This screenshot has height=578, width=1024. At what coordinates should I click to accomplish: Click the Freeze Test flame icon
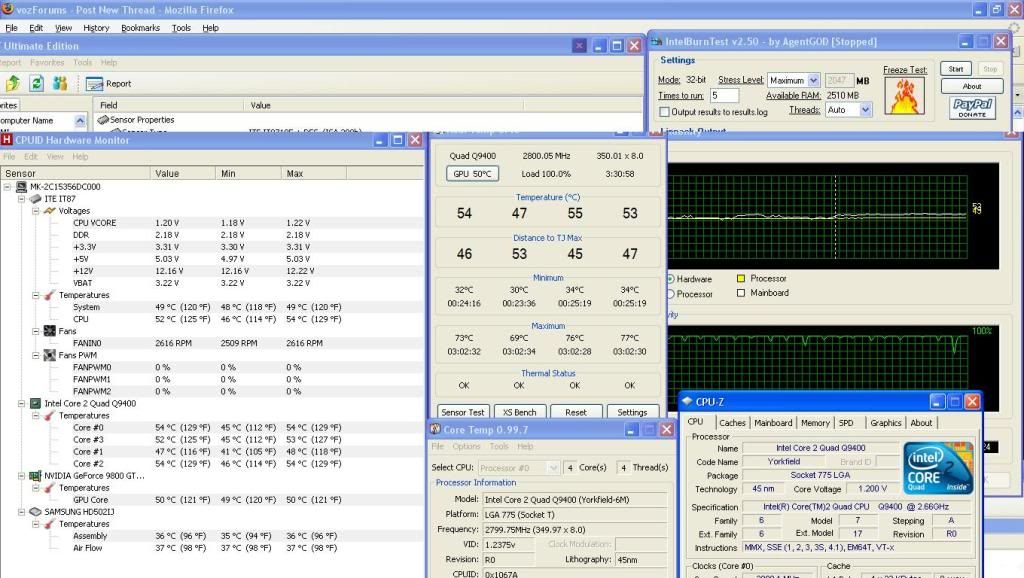(904, 96)
